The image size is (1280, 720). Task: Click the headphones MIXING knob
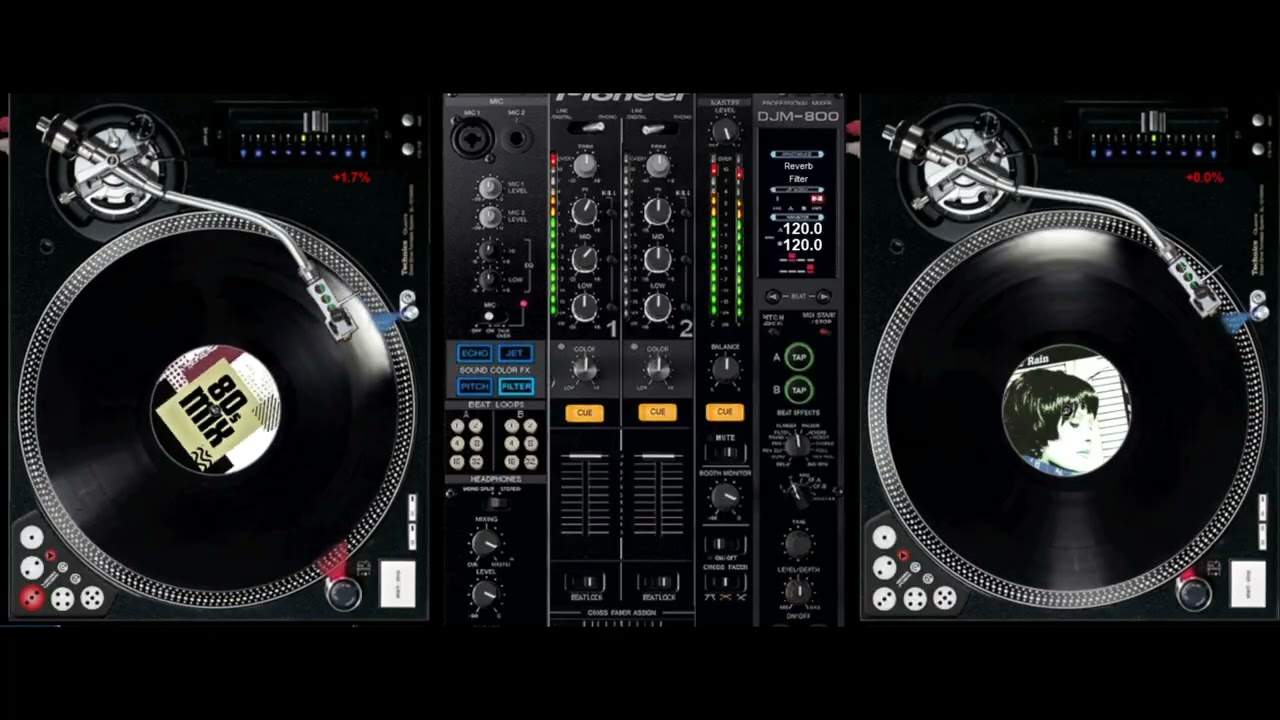point(485,542)
